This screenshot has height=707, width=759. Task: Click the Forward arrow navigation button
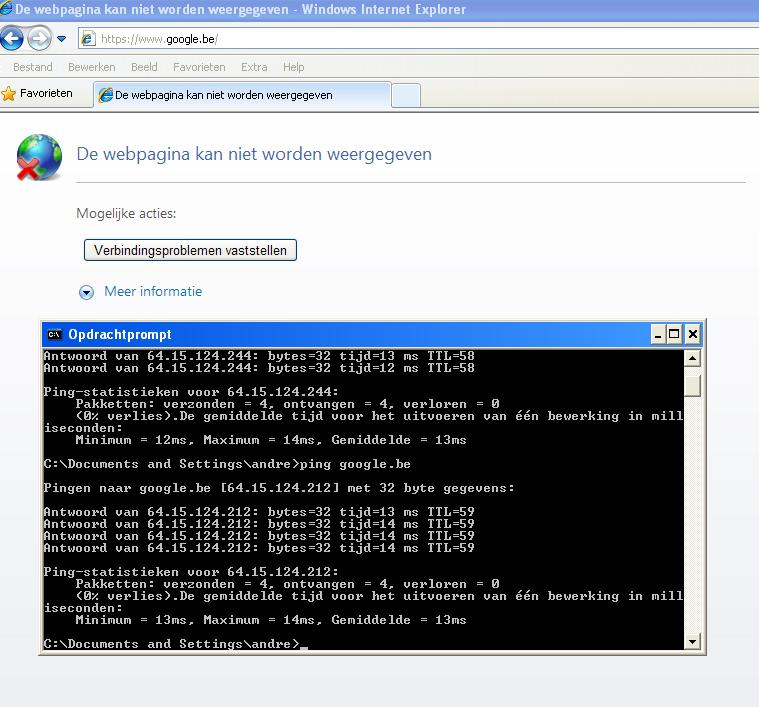pyautogui.click(x=39, y=39)
